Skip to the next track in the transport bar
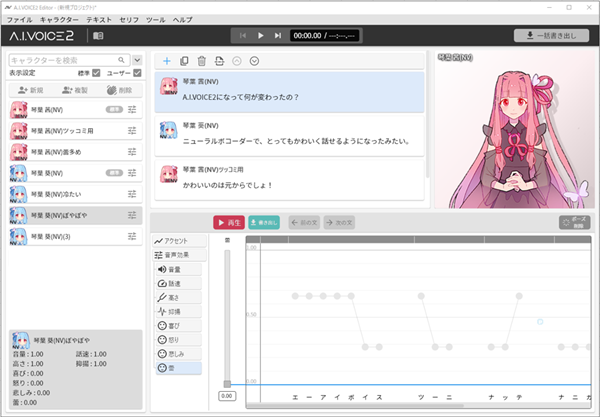Image resolution: width=600 pixels, height=417 pixels. coord(278,36)
